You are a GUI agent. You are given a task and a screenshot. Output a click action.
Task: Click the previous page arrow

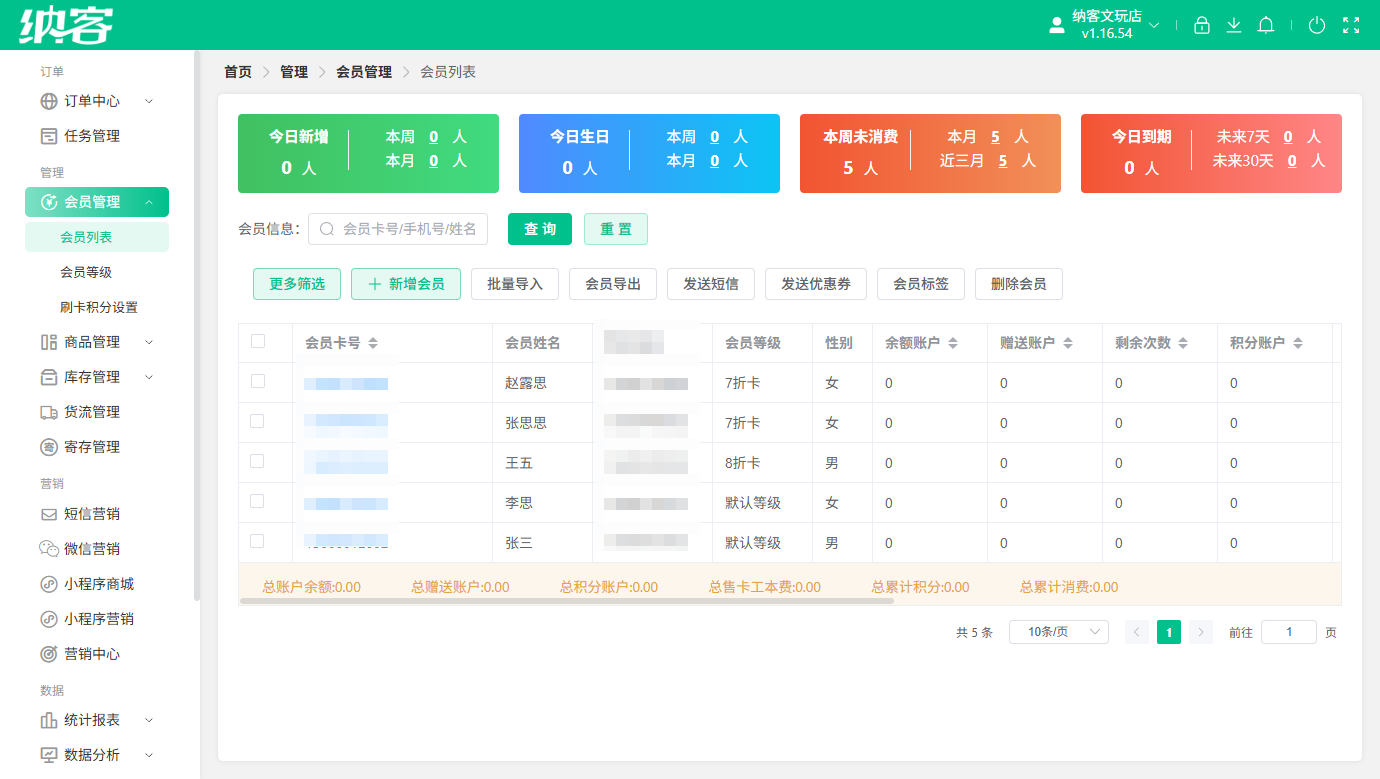[x=1137, y=632]
